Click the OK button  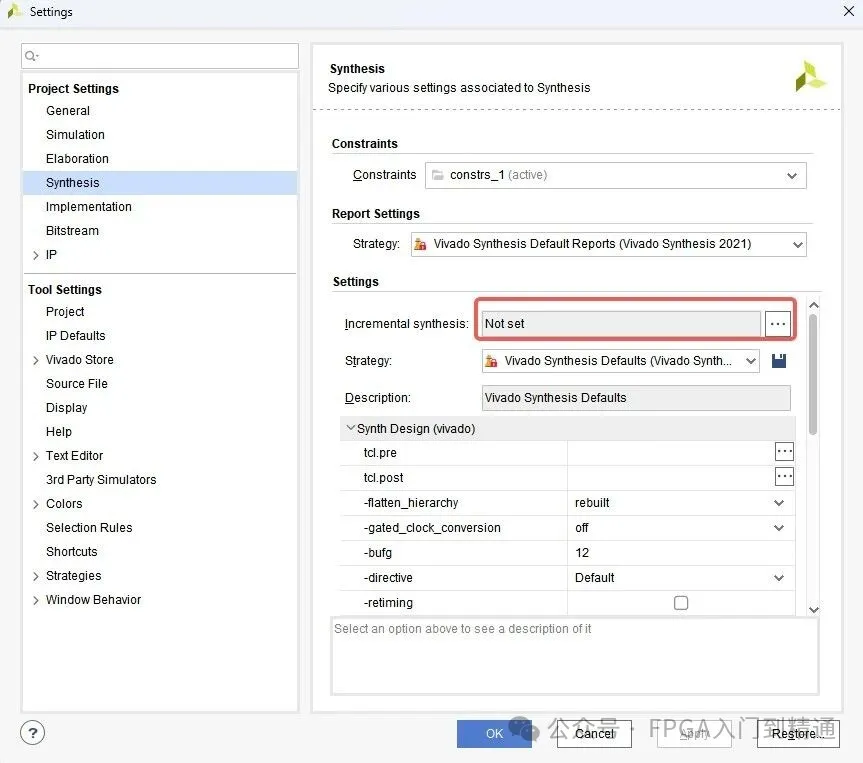click(494, 734)
